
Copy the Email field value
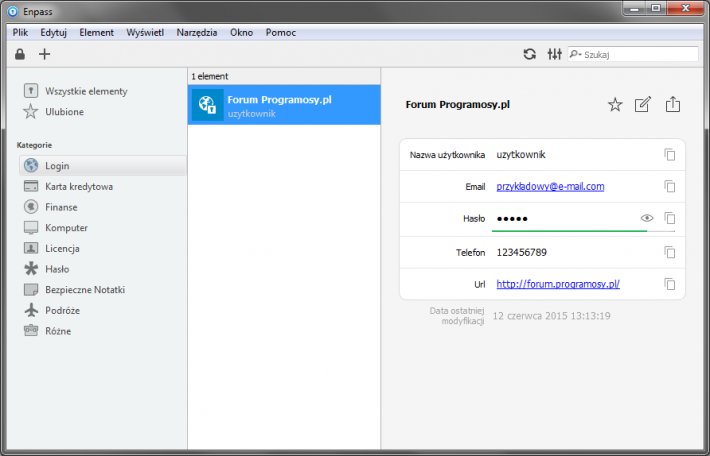point(670,187)
